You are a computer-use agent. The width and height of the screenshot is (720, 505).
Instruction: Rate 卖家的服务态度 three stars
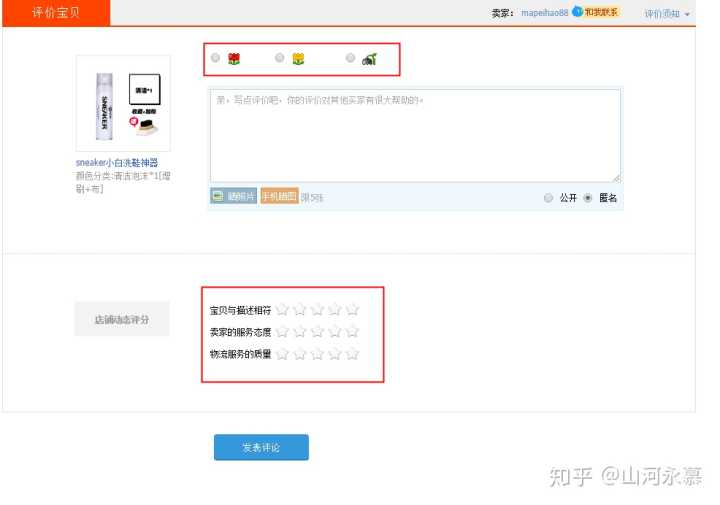point(317,331)
